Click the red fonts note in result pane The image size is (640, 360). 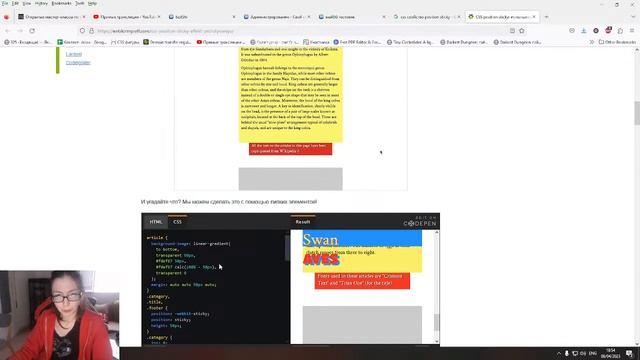click(362, 280)
